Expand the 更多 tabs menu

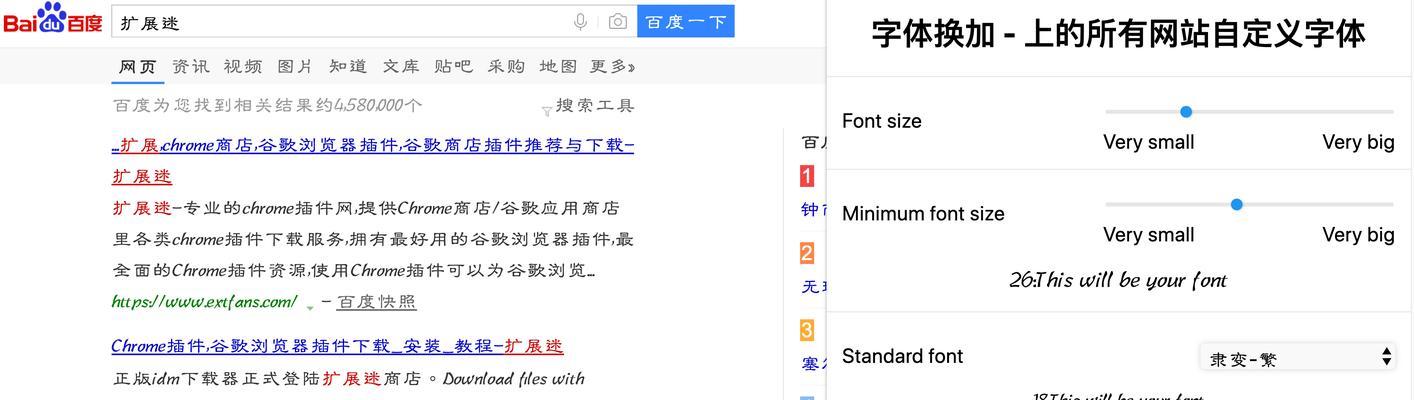tap(612, 66)
